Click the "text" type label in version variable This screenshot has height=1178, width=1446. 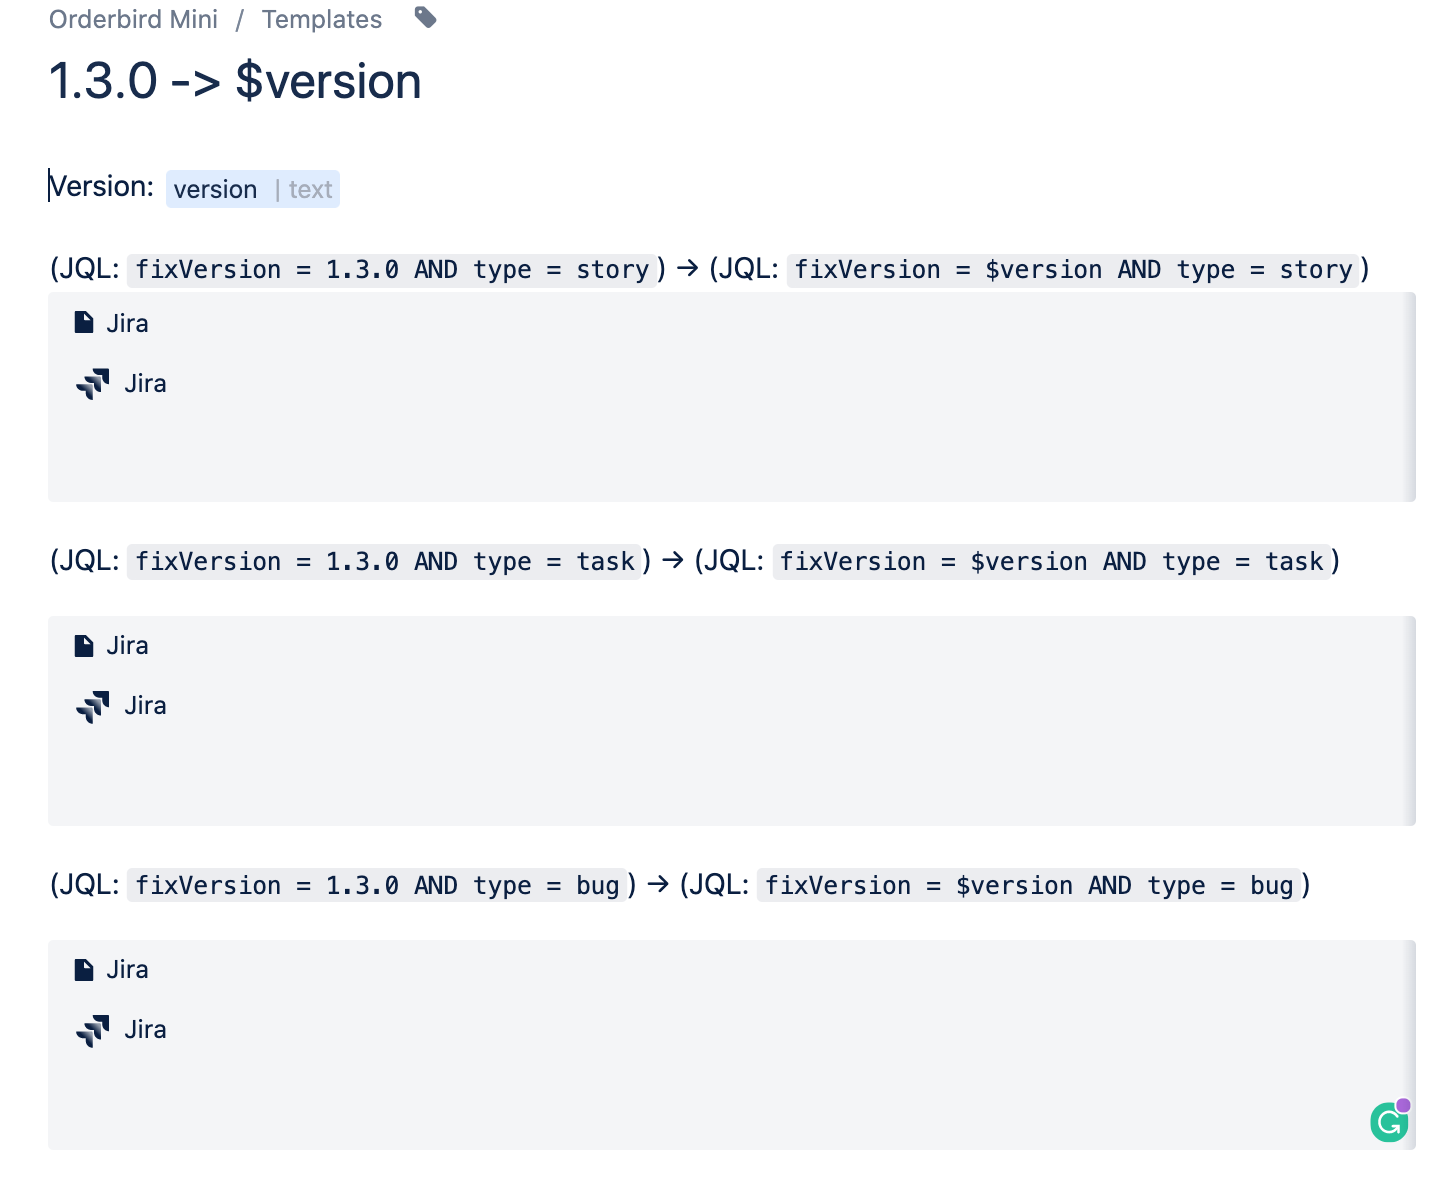click(310, 189)
